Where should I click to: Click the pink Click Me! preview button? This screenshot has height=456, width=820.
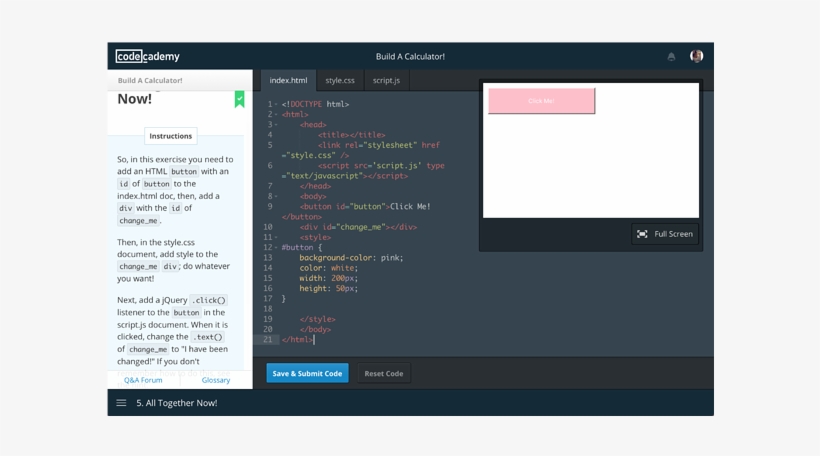[x=541, y=101]
